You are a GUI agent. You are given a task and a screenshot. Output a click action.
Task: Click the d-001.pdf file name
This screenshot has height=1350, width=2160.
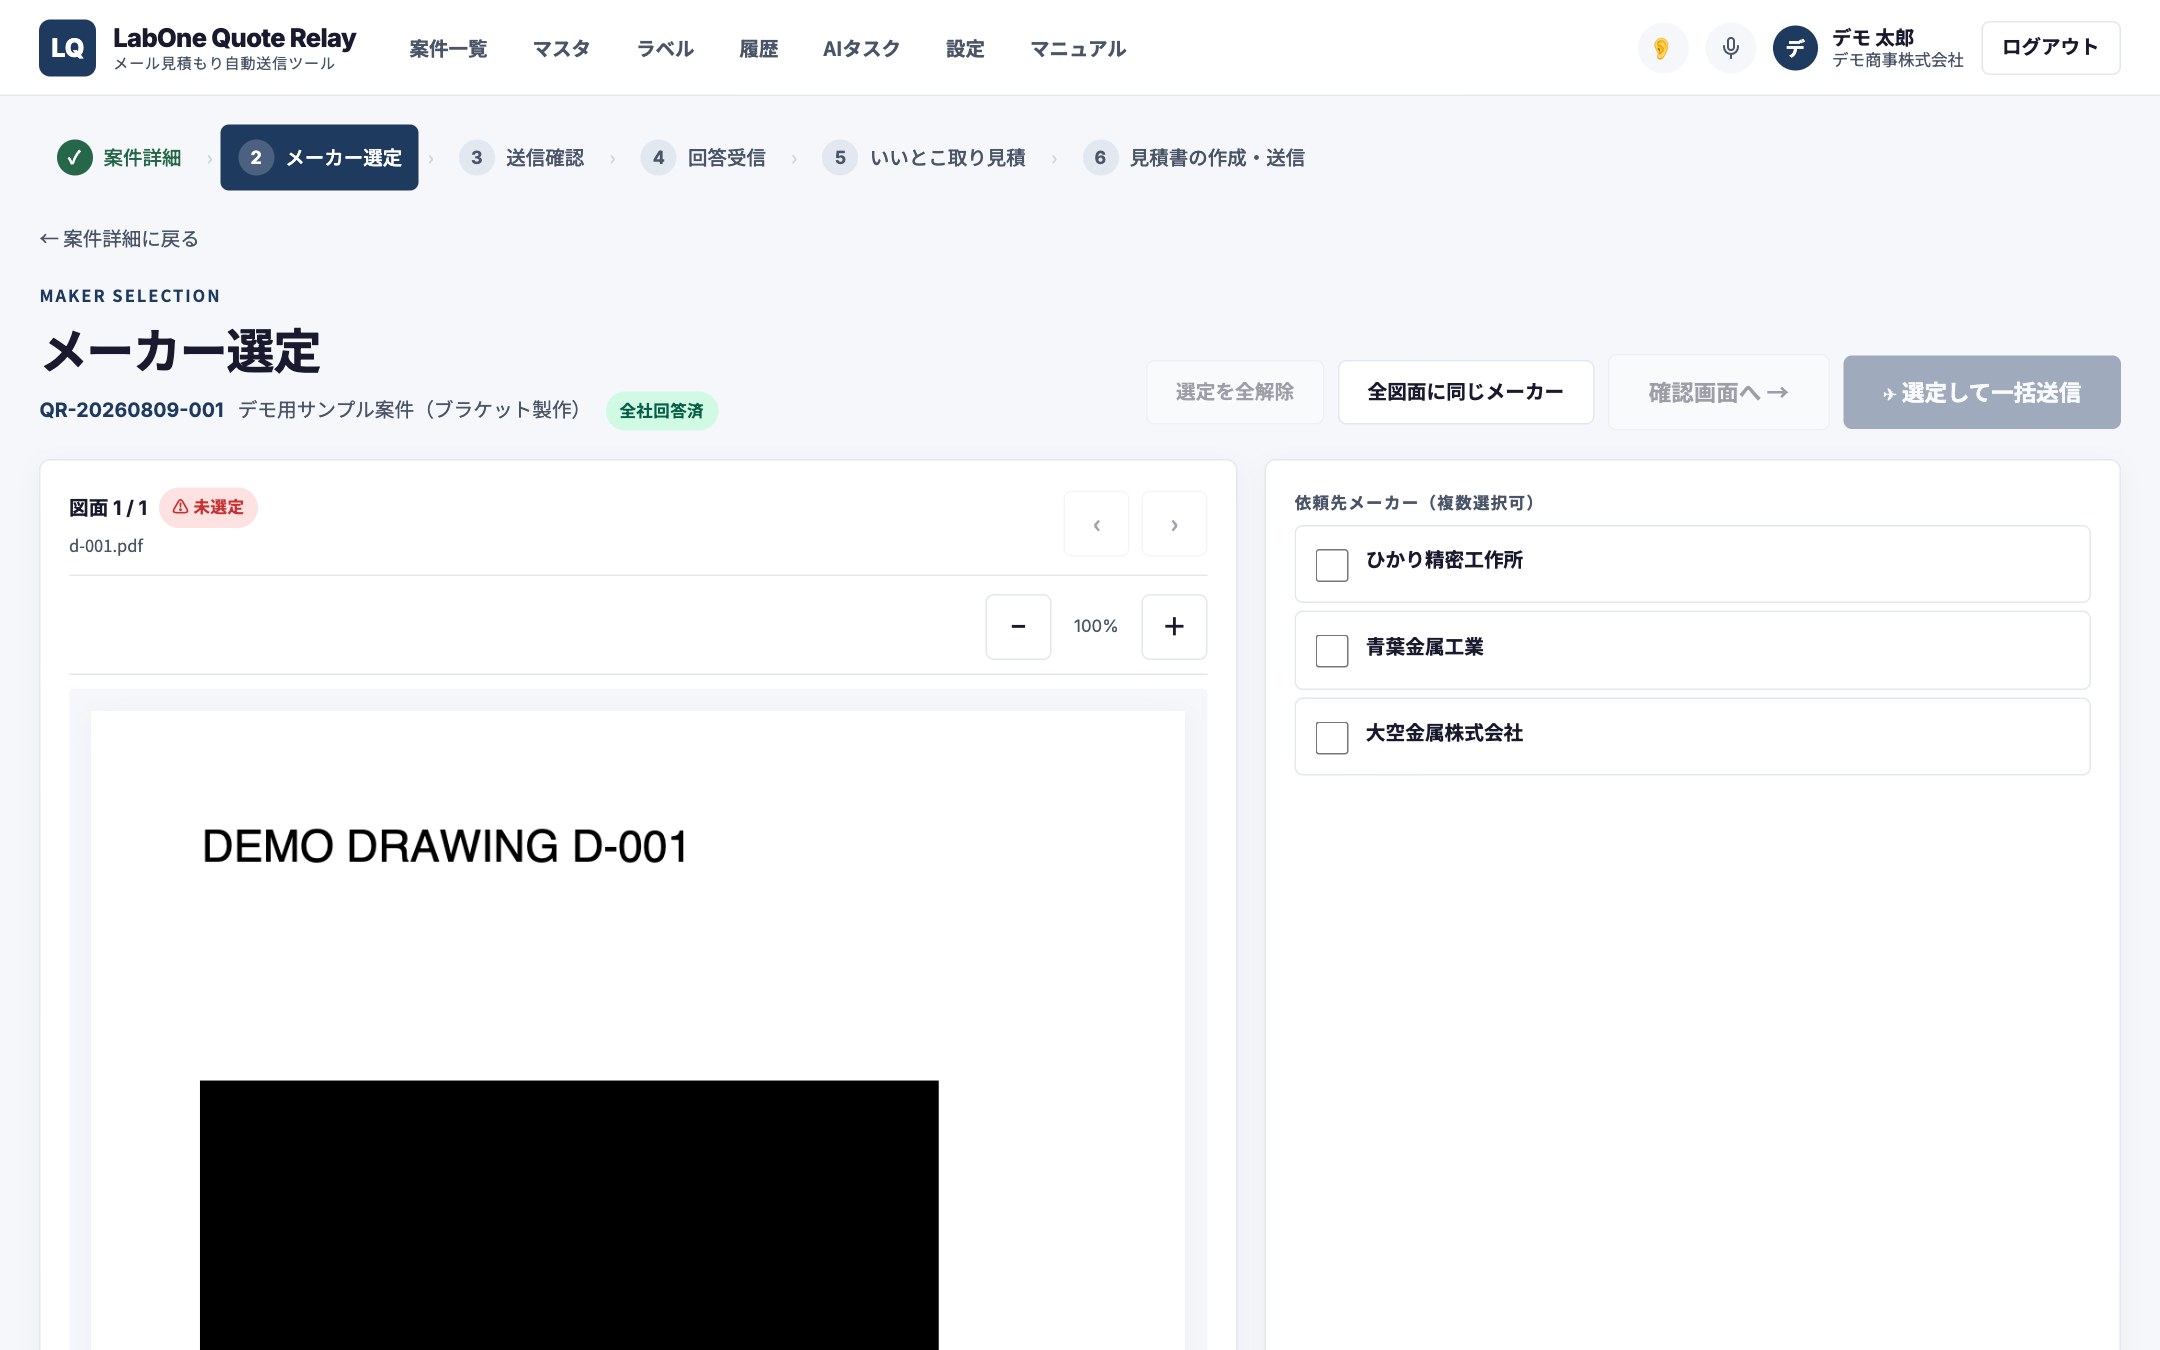click(x=106, y=546)
